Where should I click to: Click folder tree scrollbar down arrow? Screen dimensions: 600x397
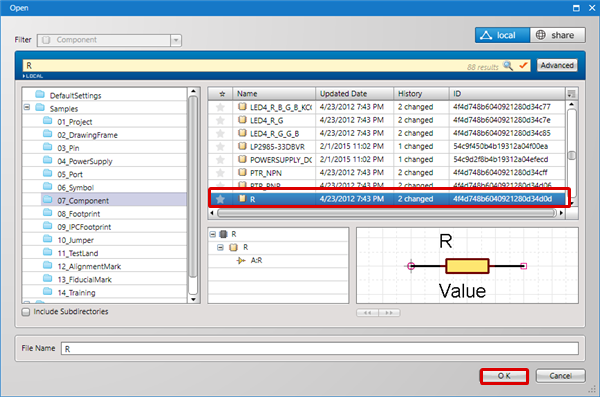(x=193, y=299)
